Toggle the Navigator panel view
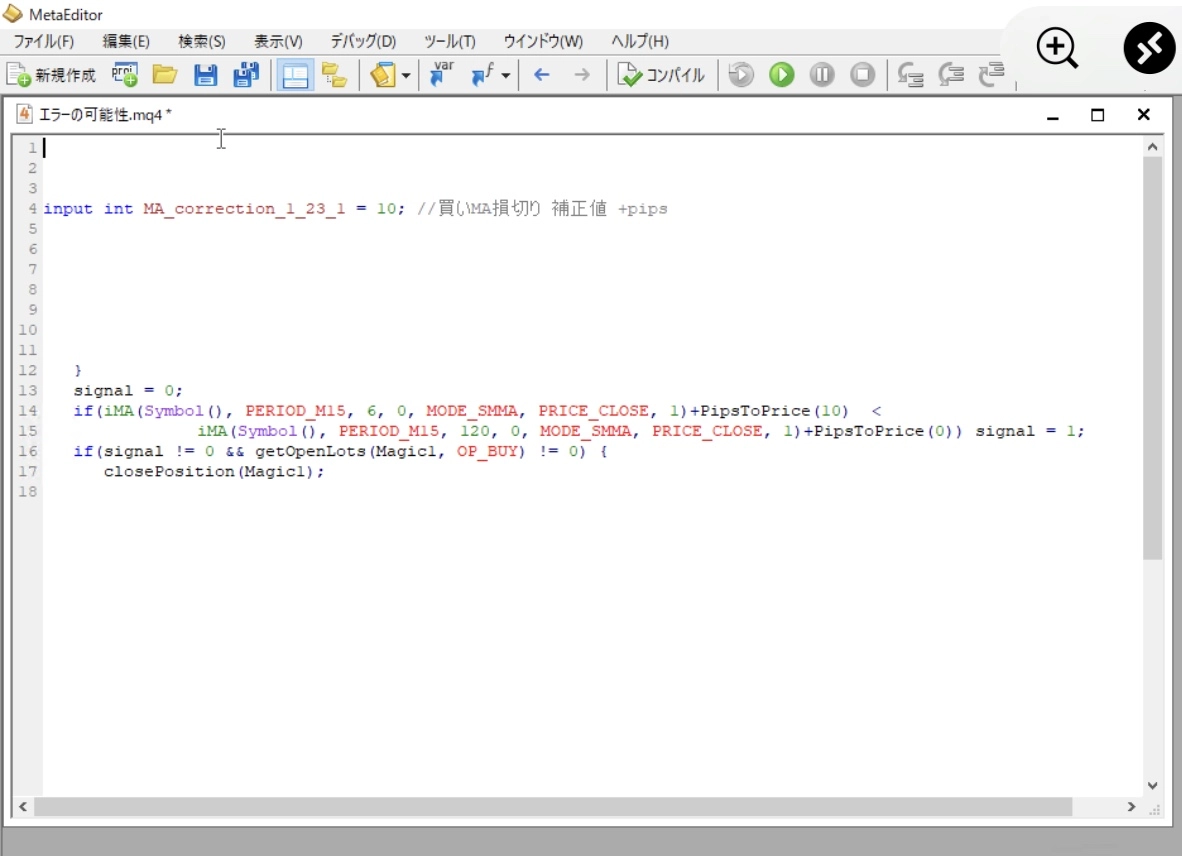 (x=295, y=75)
